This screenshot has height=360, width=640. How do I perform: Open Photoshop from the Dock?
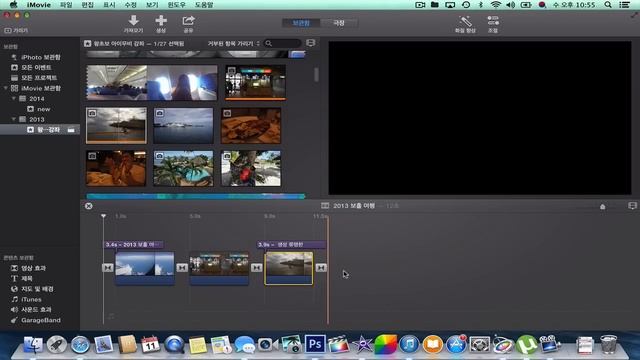pos(315,344)
